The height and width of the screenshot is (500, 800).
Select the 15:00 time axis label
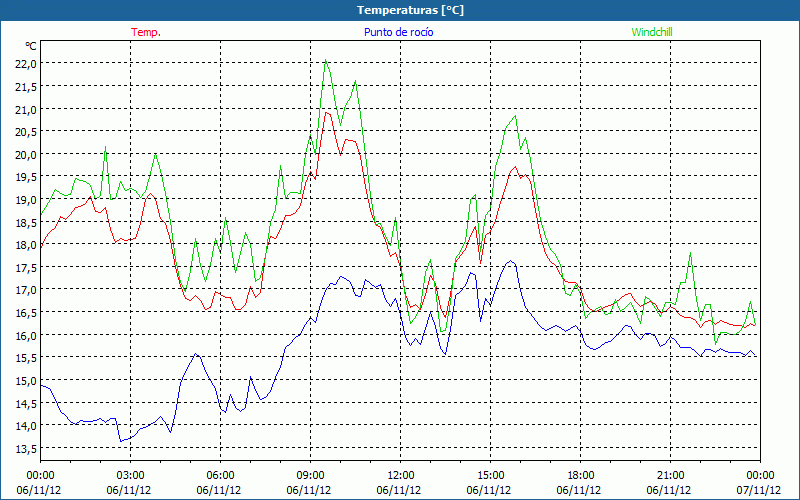(491, 475)
